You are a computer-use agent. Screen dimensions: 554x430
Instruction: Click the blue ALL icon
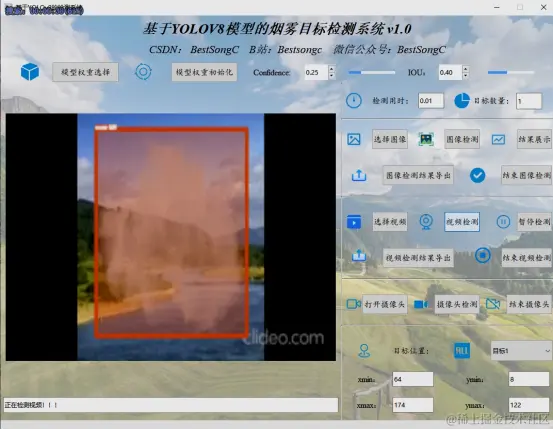462,351
